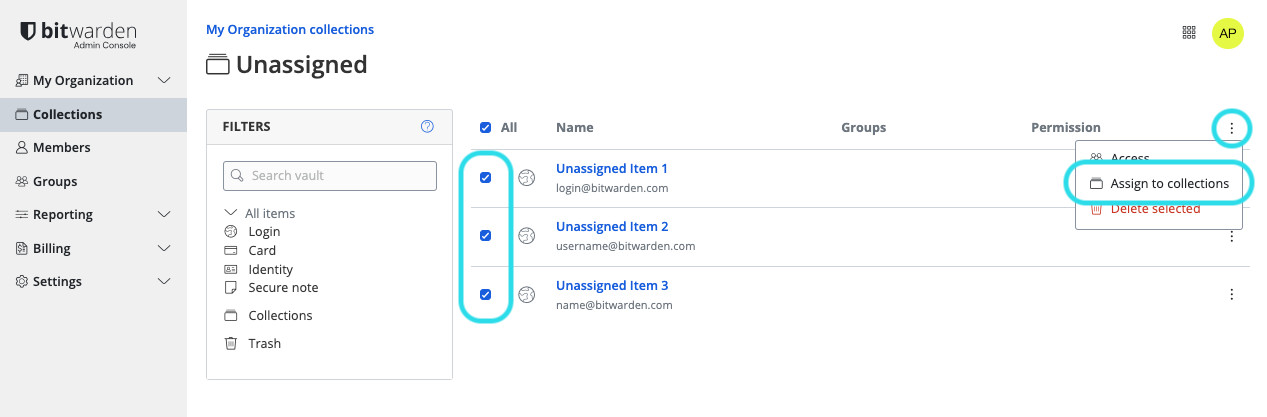Open Unassigned Item 3 link
This screenshot has width=1267, height=417.
(x=612, y=286)
